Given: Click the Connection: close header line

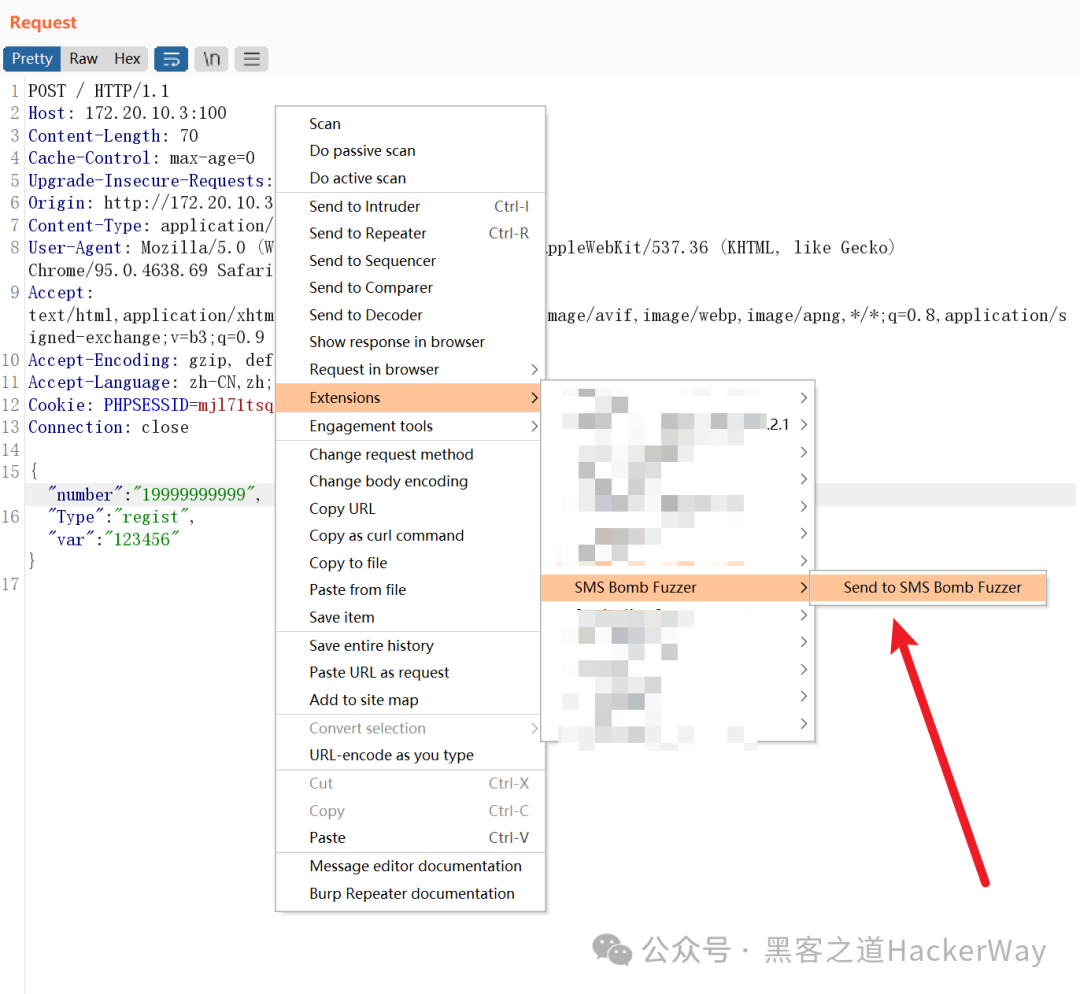Looking at the screenshot, I should pos(108,427).
